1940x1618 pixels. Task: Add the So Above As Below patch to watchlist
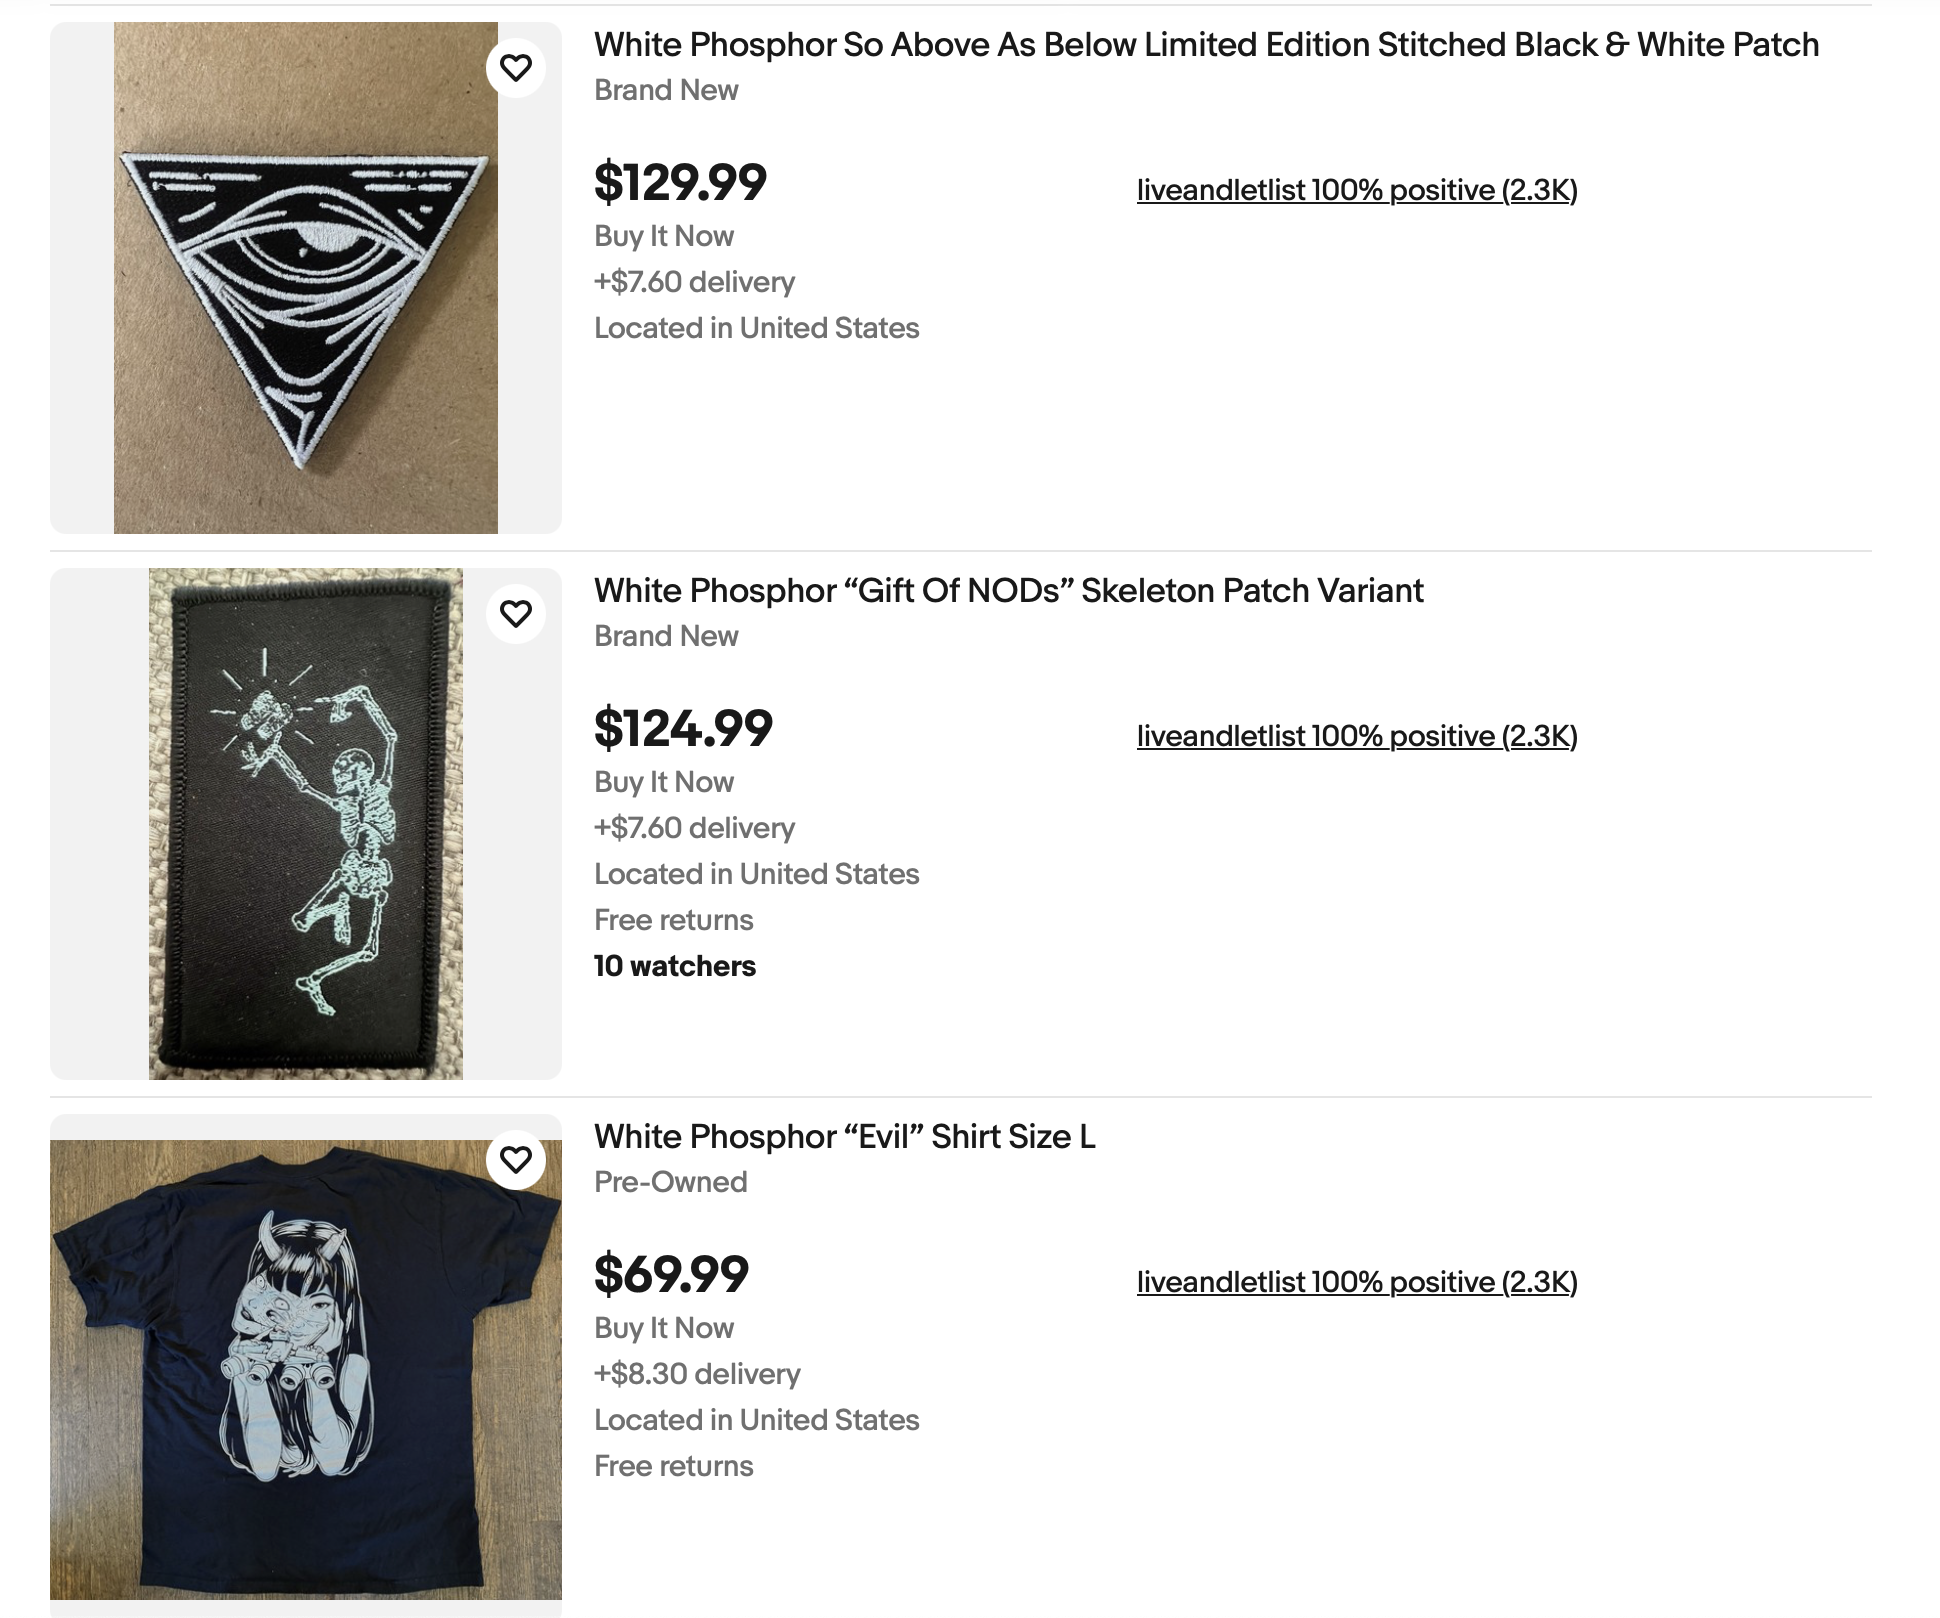[515, 68]
